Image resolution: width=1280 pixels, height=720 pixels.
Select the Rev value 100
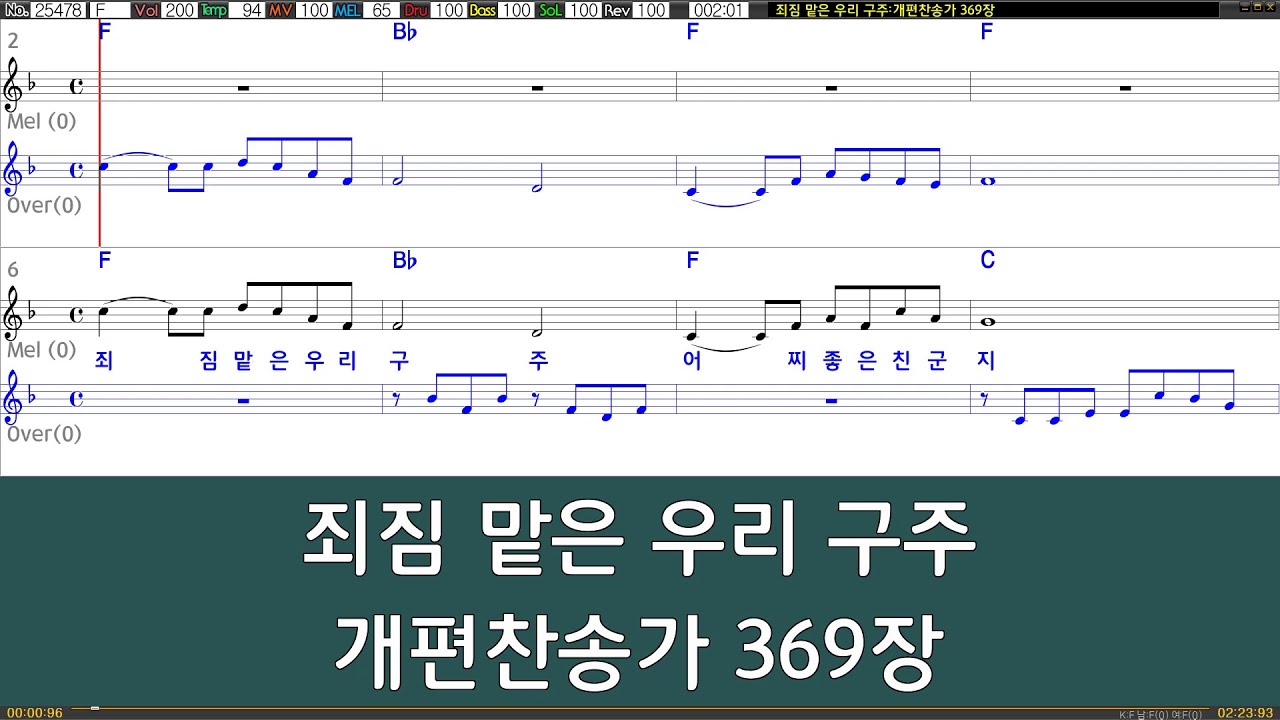click(x=650, y=10)
